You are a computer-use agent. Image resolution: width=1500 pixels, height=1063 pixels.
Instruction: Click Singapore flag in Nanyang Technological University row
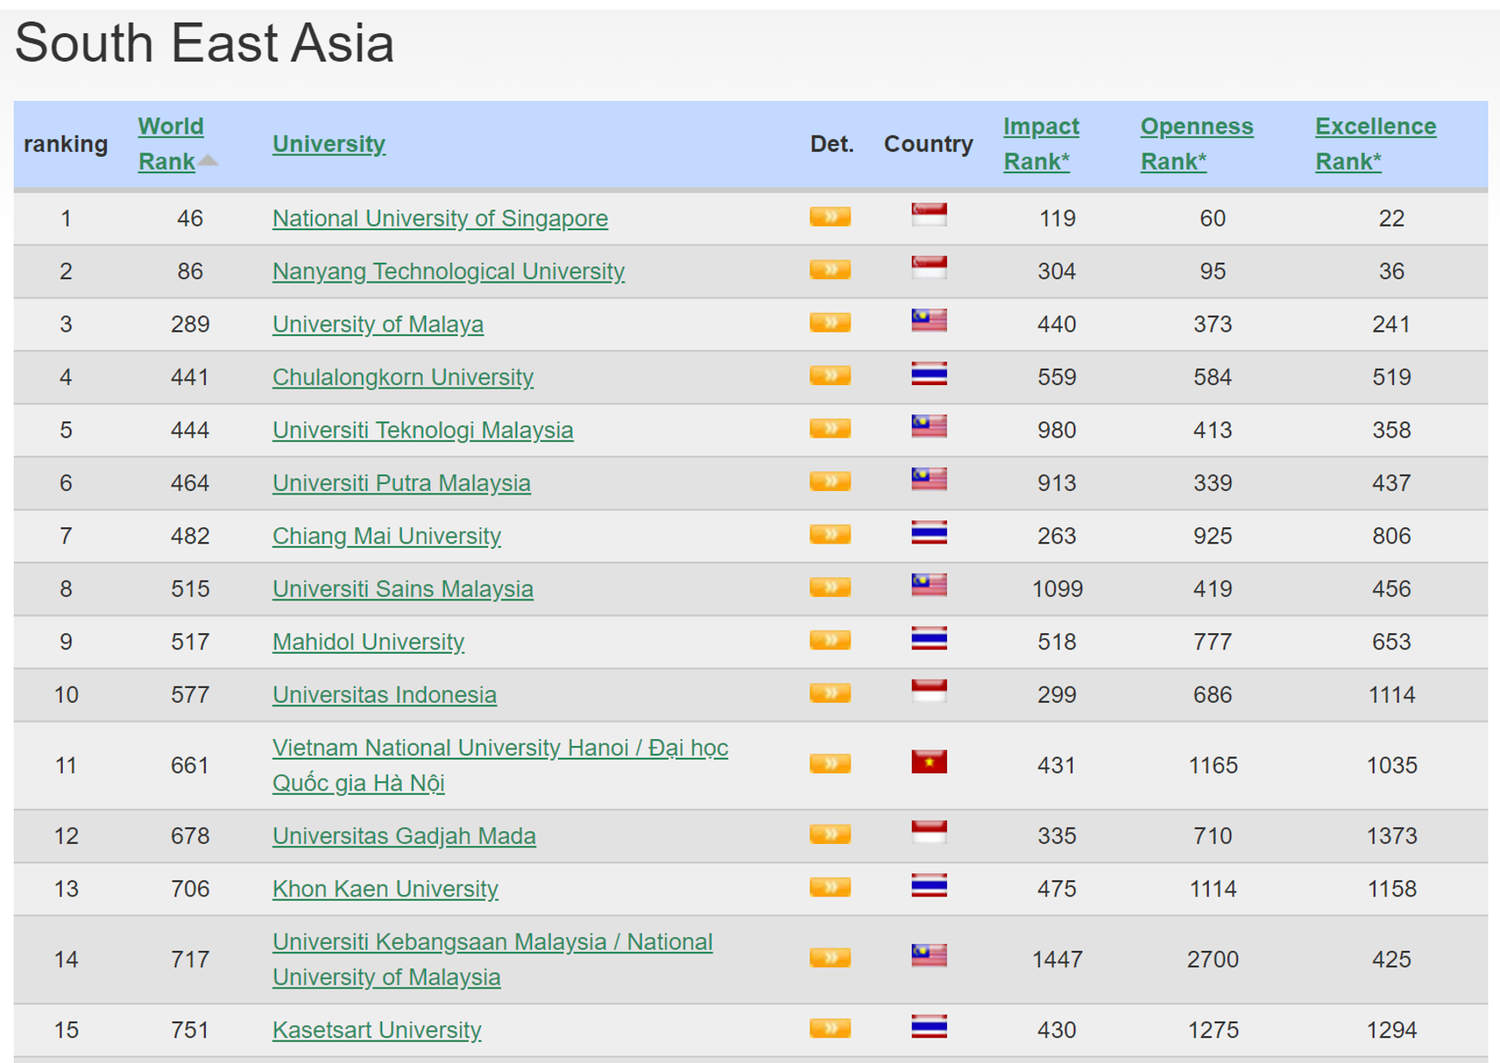click(x=929, y=267)
